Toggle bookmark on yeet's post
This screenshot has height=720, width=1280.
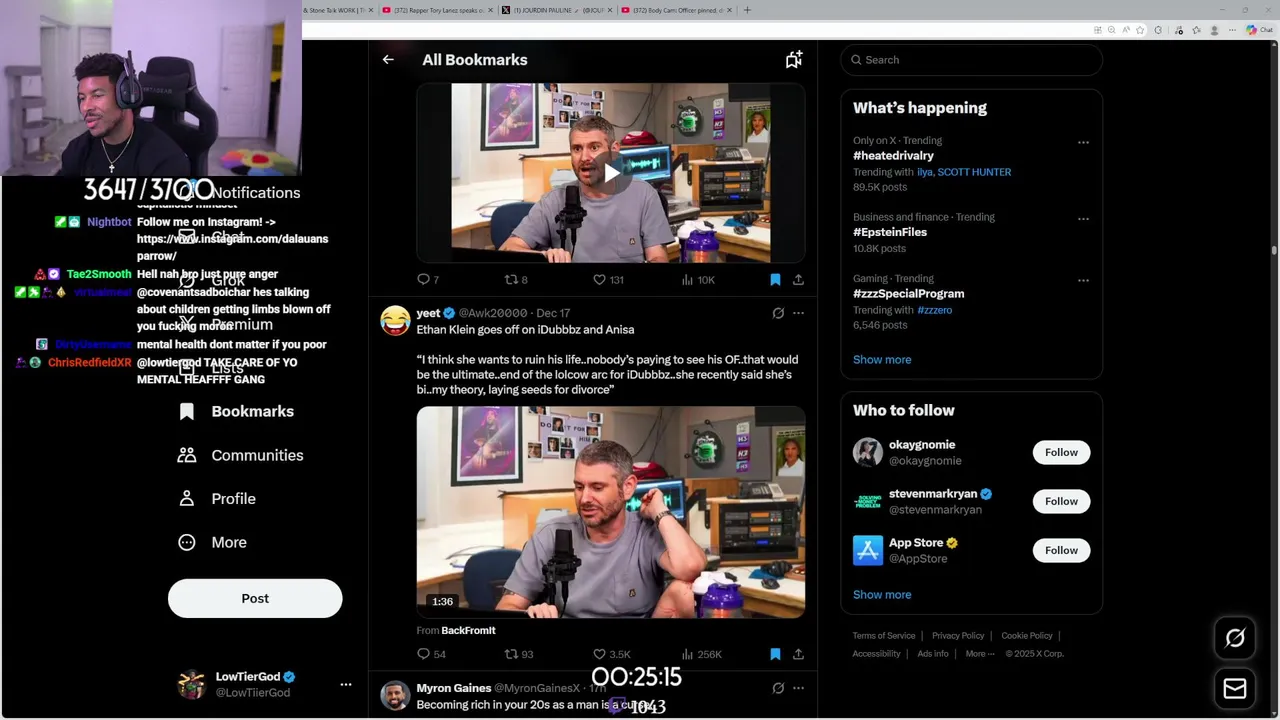[775, 654]
